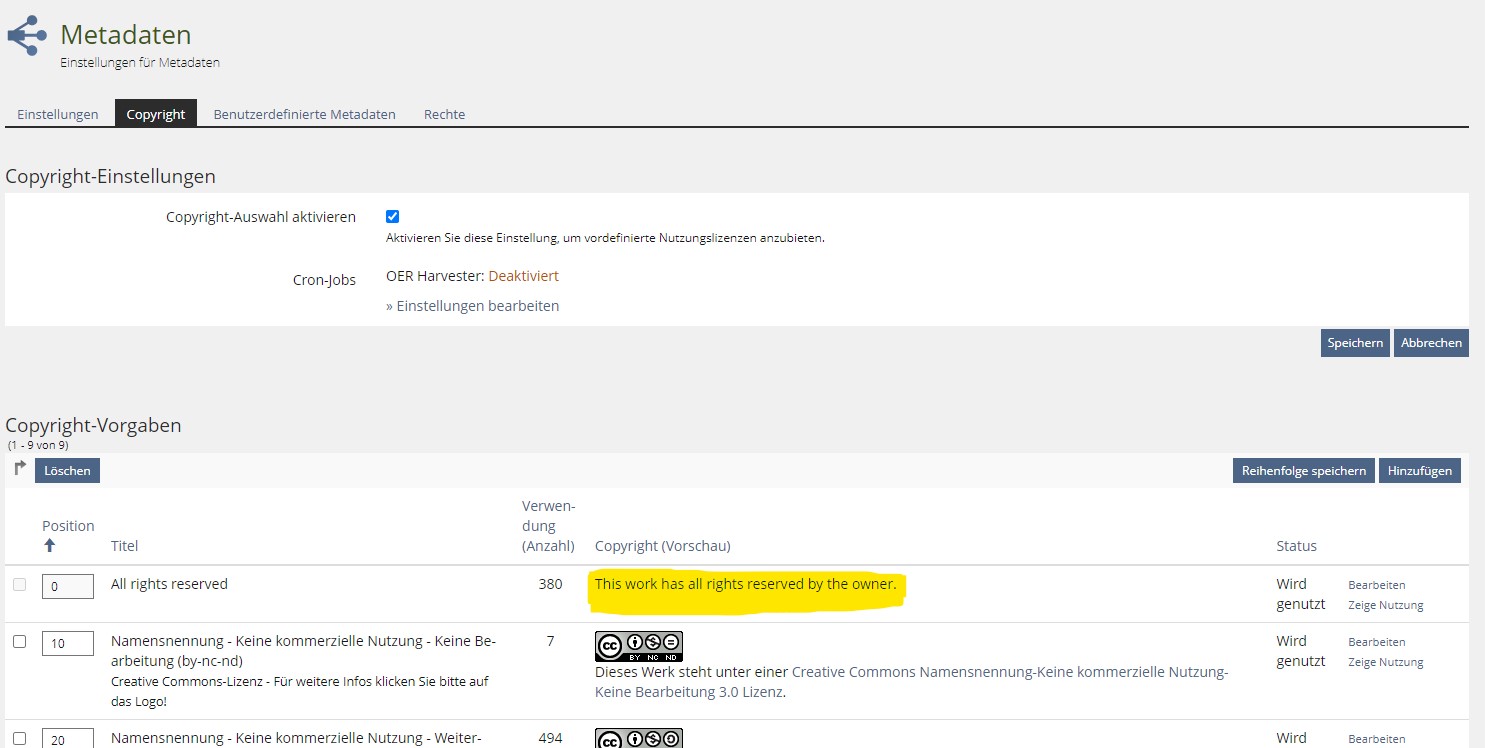Go to the Rechte tab
Screen dimensions: 1485x748
(444, 114)
